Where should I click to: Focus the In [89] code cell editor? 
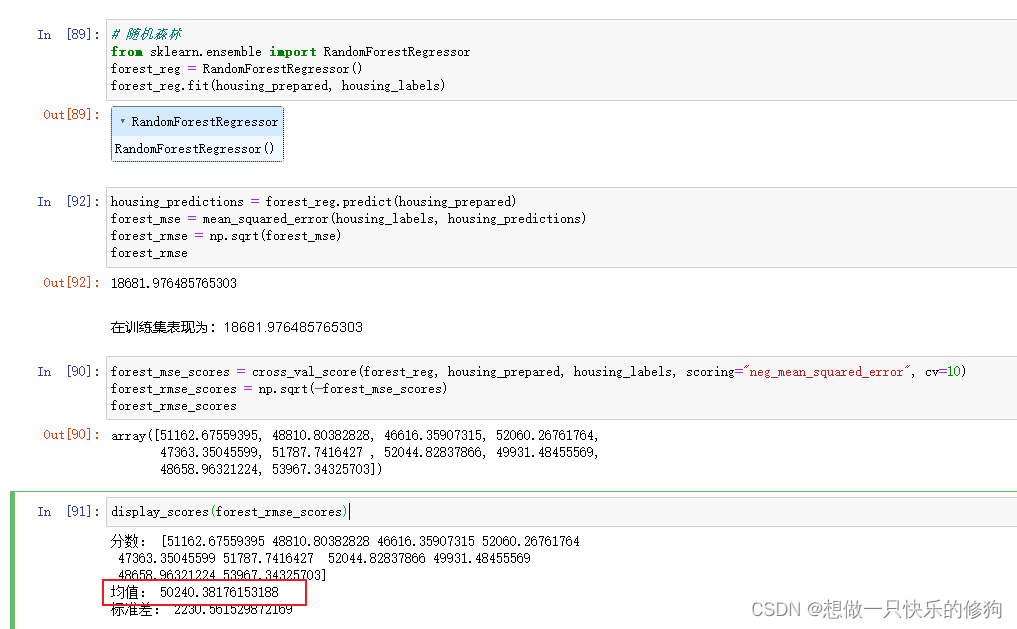coord(562,60)
